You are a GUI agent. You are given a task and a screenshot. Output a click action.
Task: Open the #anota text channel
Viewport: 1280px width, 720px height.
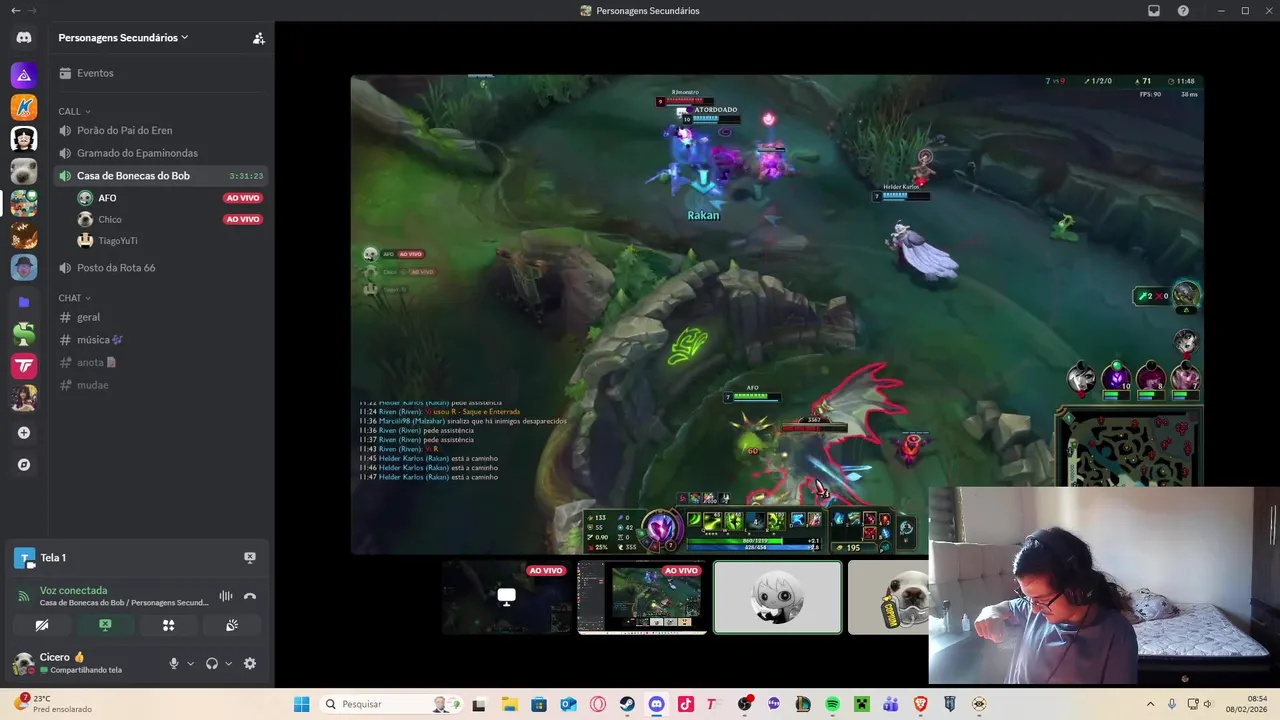[160, 362]
